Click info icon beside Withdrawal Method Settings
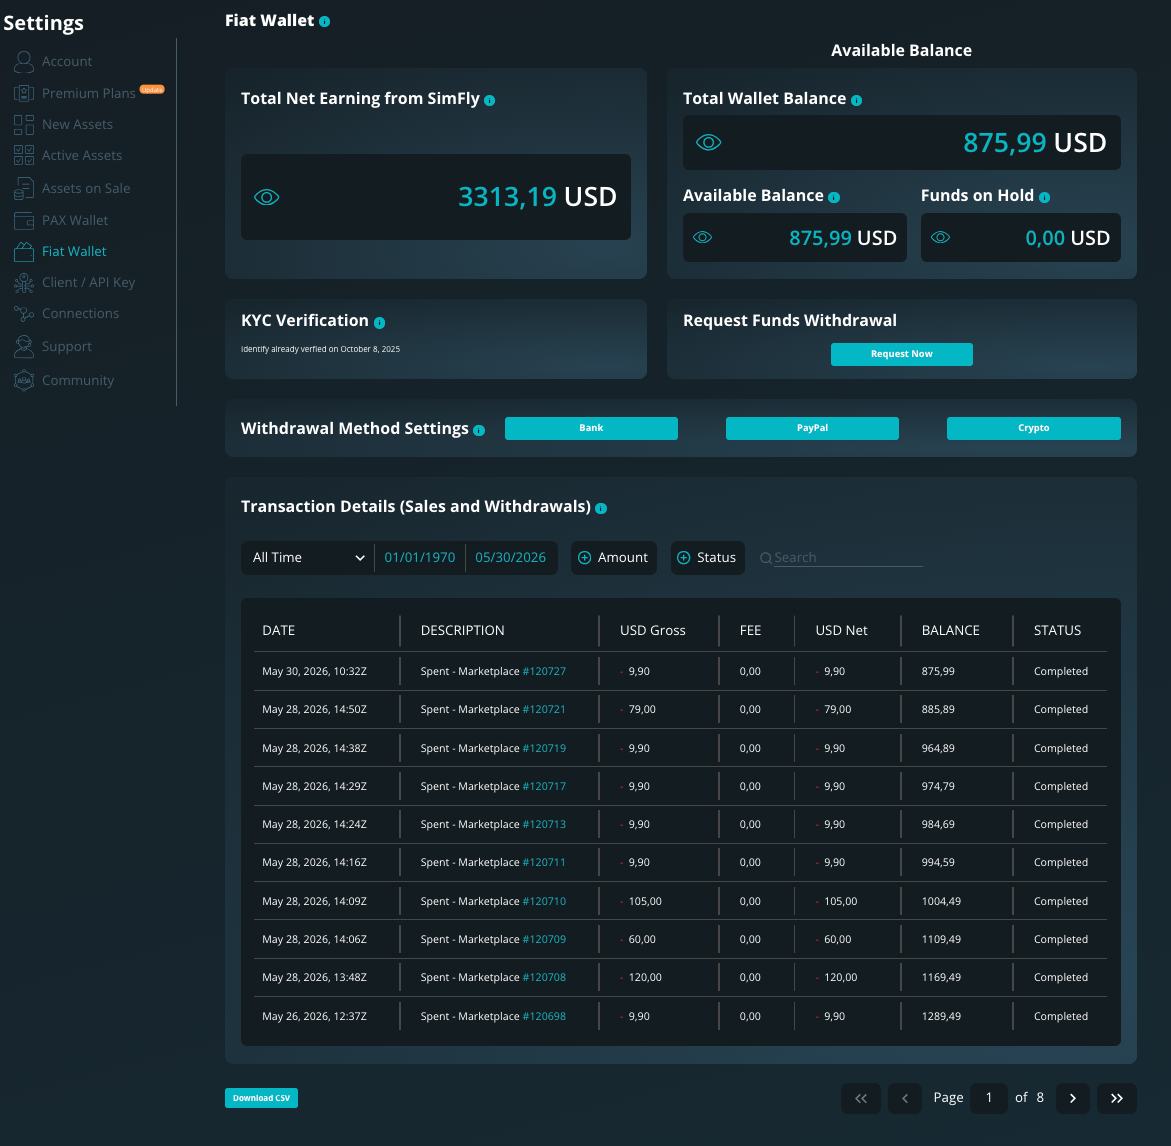Screen dimensions: 1171x1146 click(x=479, y=430)
